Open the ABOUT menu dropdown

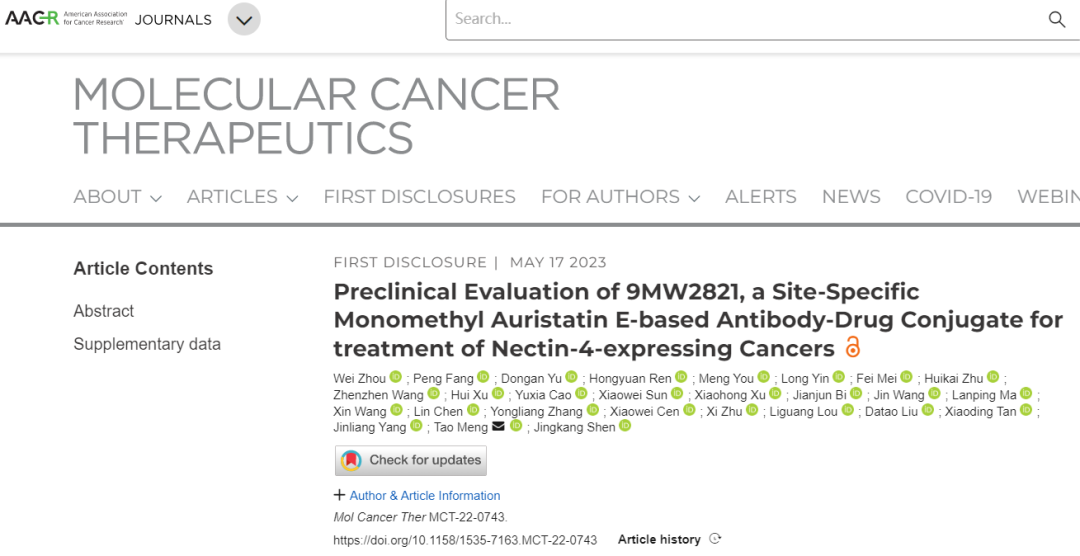pyautogui.click(x=117, y=197)
